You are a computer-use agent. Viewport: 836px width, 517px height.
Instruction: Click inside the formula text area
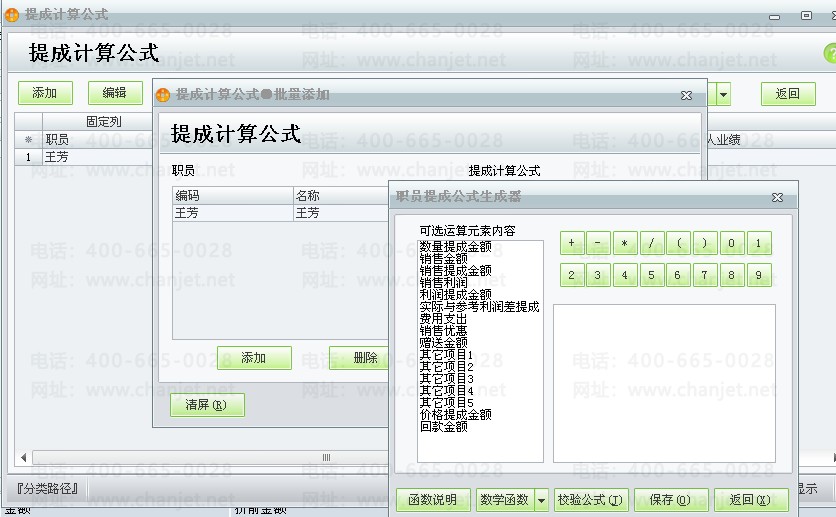664,383
